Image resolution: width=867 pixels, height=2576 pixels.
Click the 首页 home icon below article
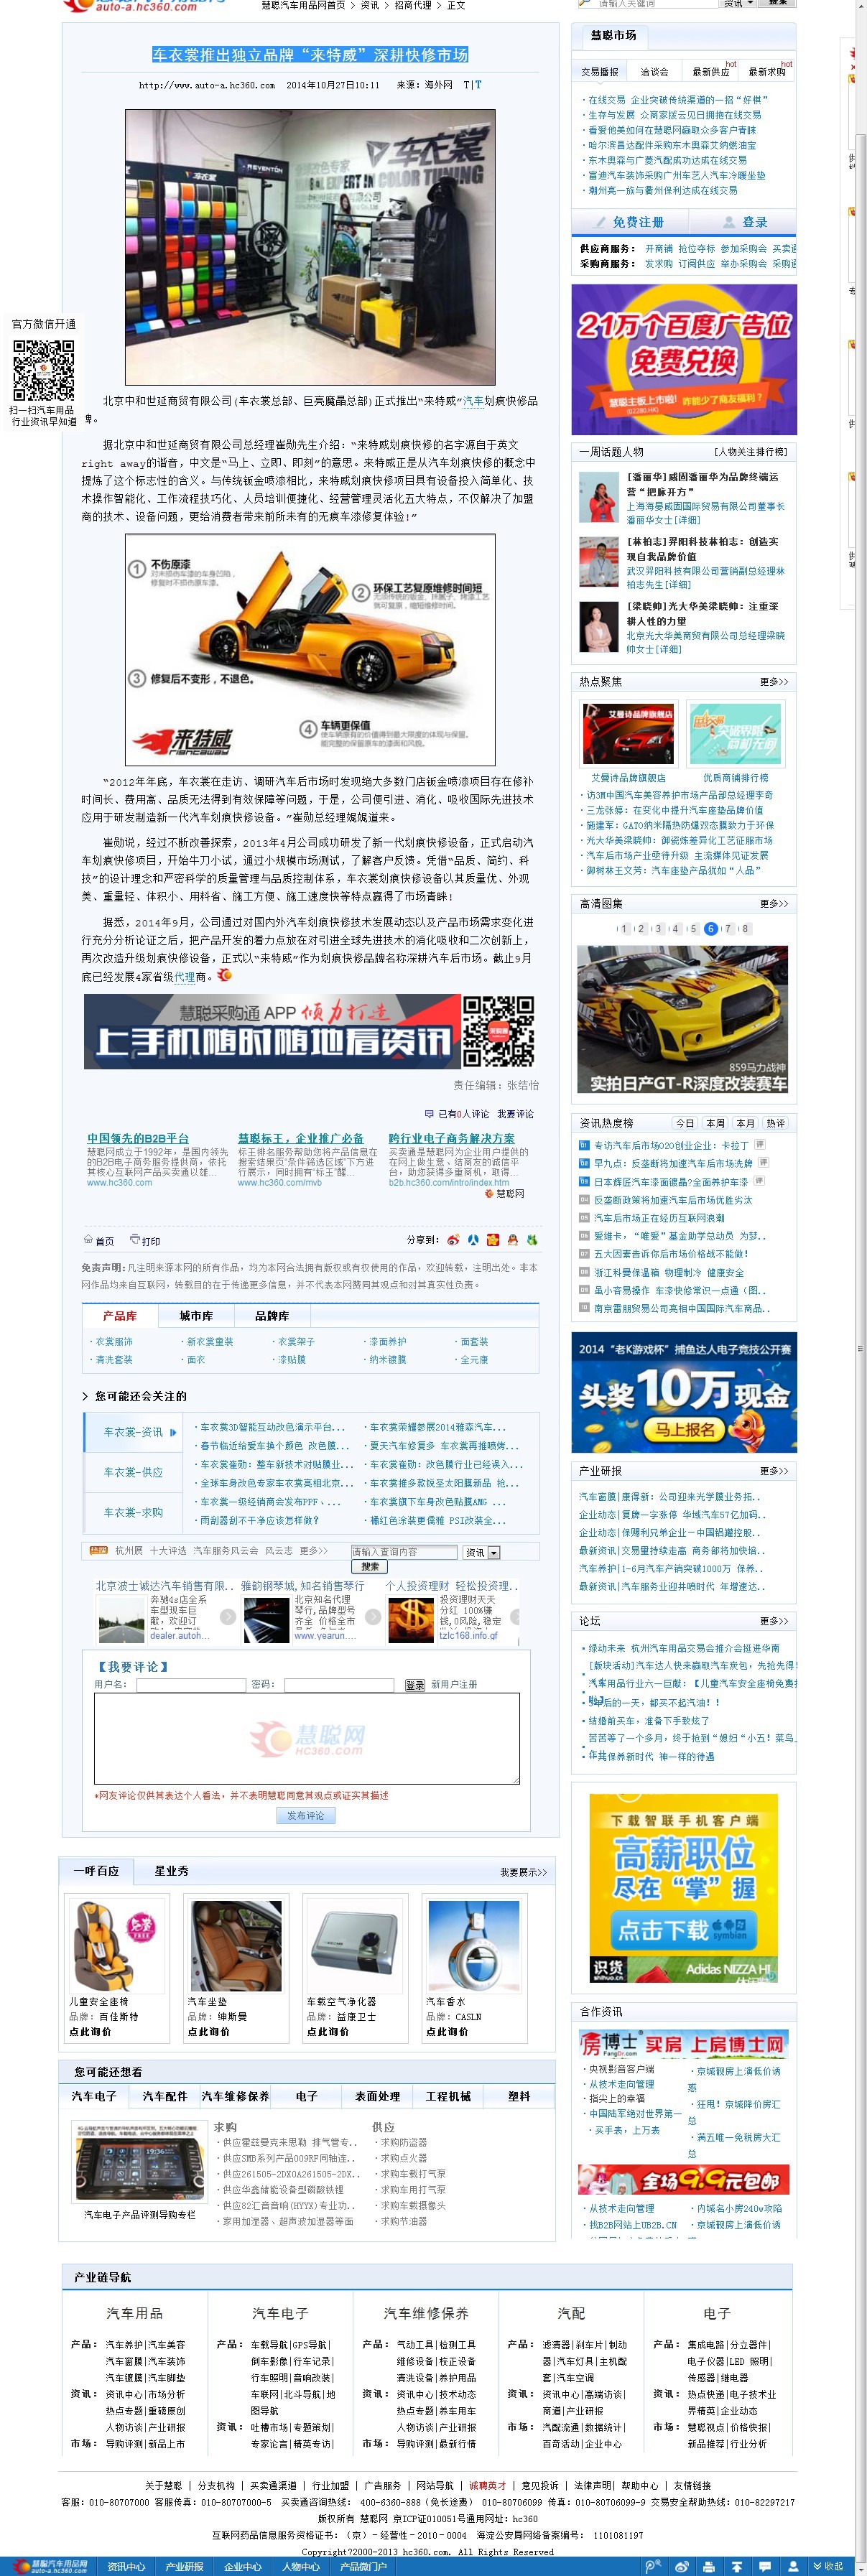pyautogui.click(x=89, y=1240)
